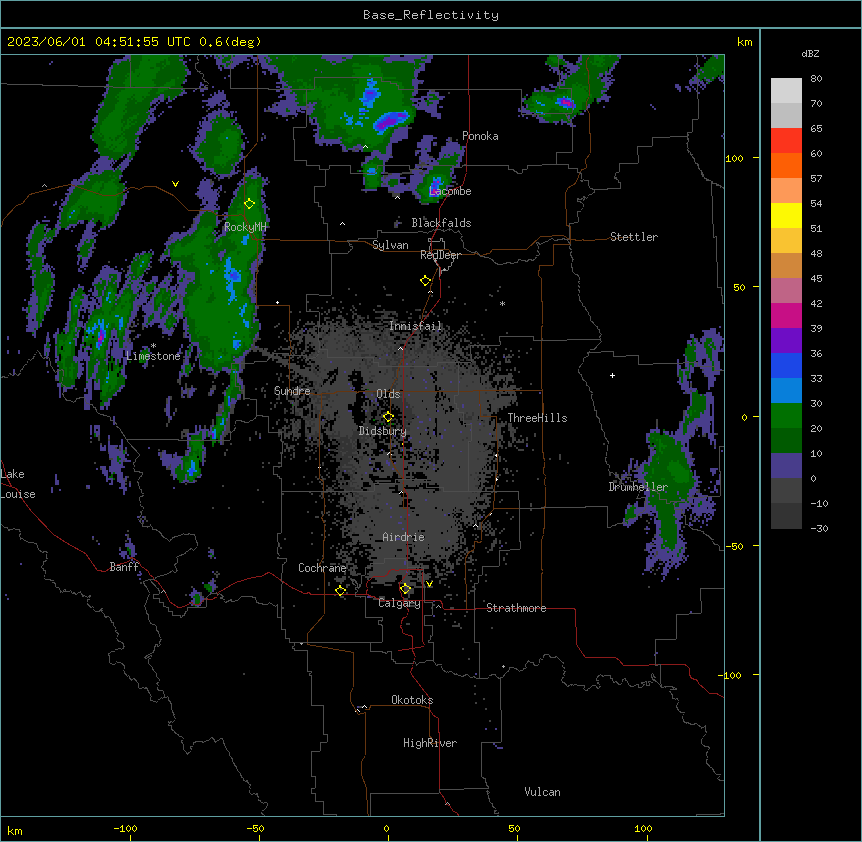The width and height of the screenshot is (862, 842).
Task: Pick the slate-purple 0–10 dBZ legend swatch
Action: coord(786,466)
